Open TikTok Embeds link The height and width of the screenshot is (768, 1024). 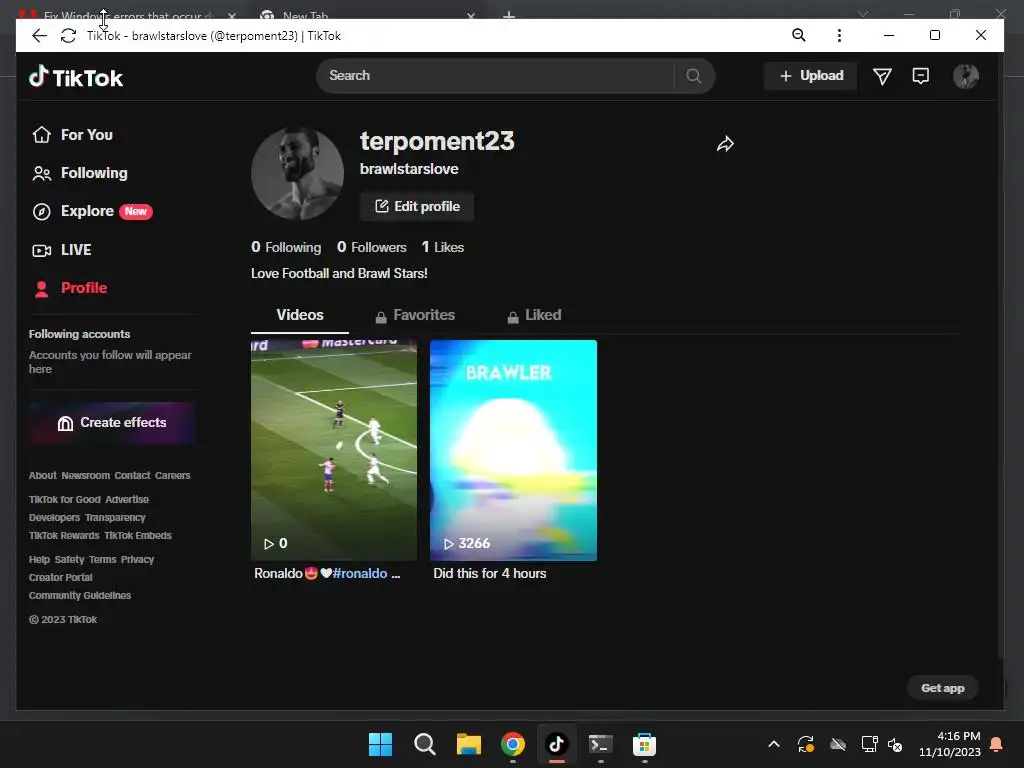pyautogui.click(x=138, y=536)
